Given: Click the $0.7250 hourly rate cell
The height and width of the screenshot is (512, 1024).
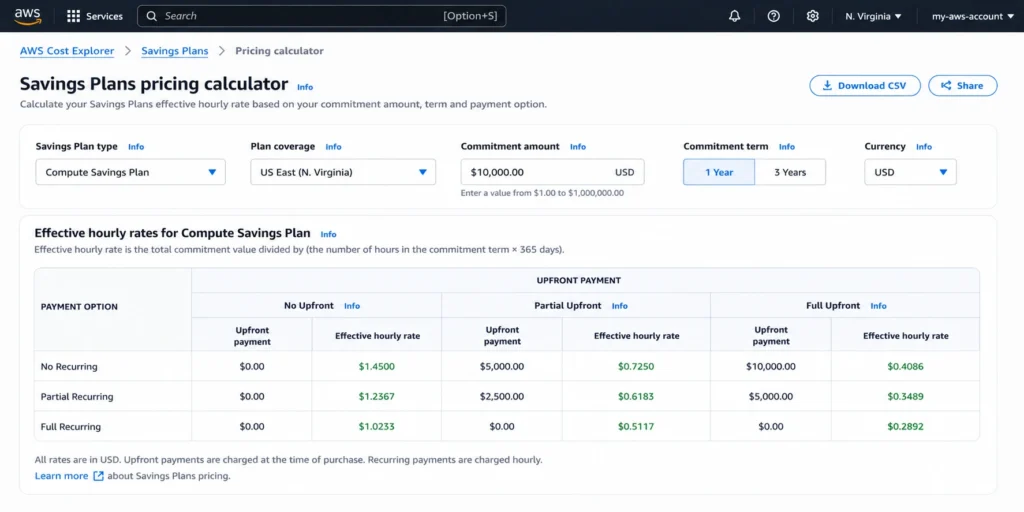Looking at the screenshot, I should click(x=636, y=367).
